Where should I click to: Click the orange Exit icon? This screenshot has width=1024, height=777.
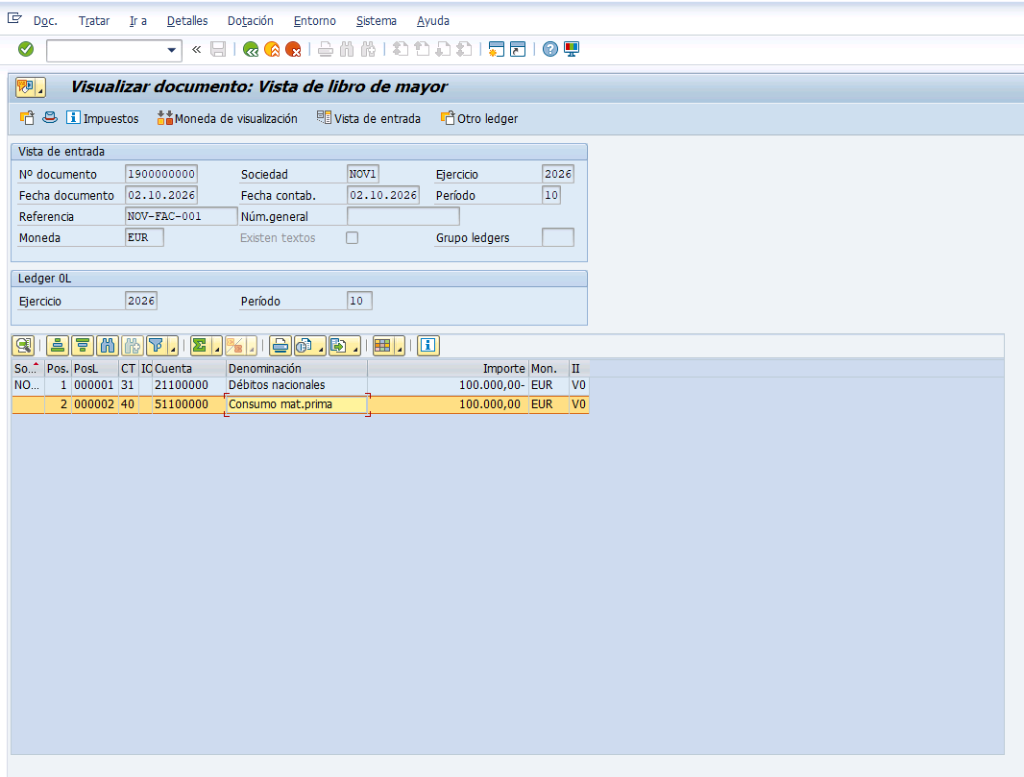tap(272, 49)
